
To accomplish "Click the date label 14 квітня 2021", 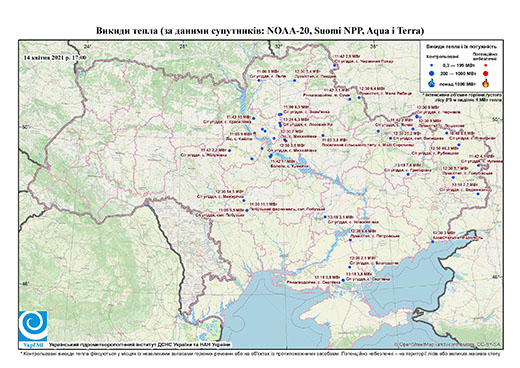I will click(x=55, y=57).
